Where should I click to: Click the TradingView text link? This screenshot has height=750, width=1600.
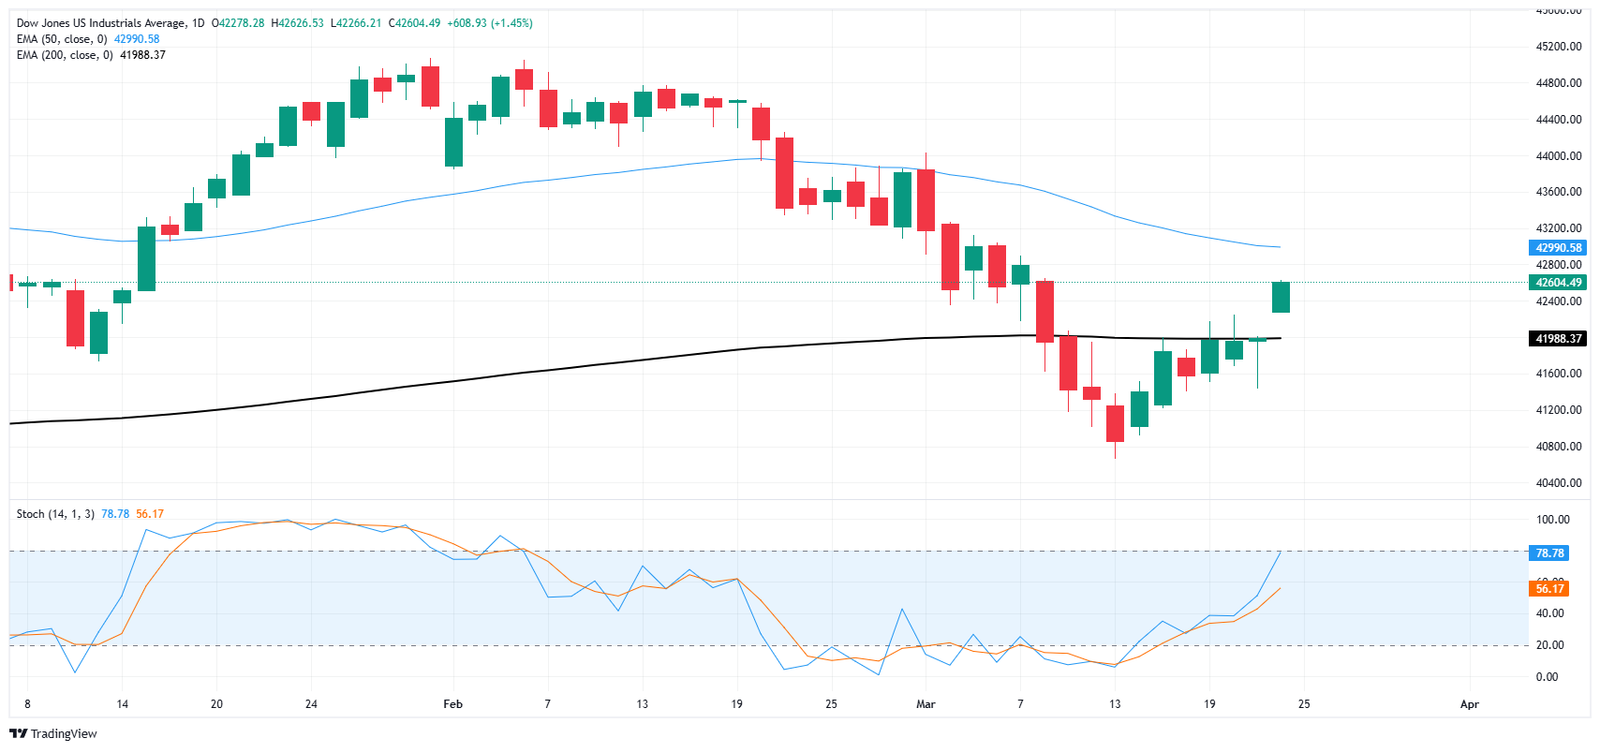(x=64, y=734)
